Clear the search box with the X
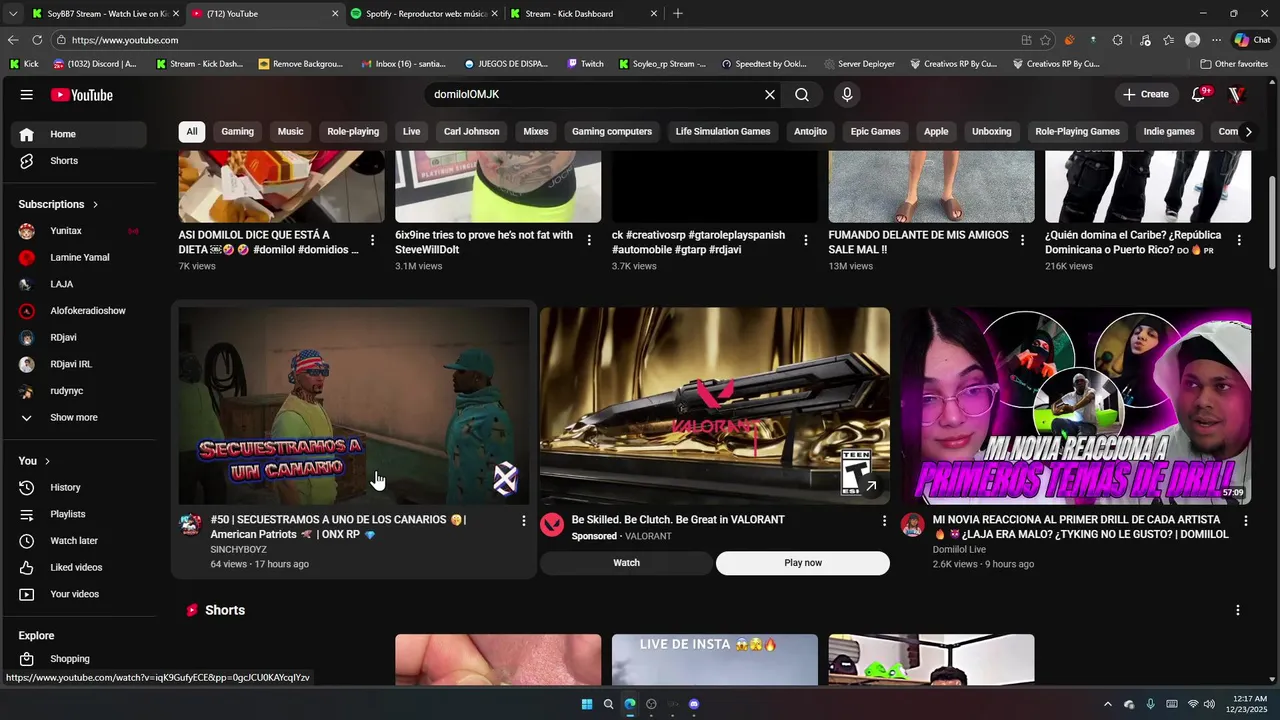 click(x=770, y=95)
